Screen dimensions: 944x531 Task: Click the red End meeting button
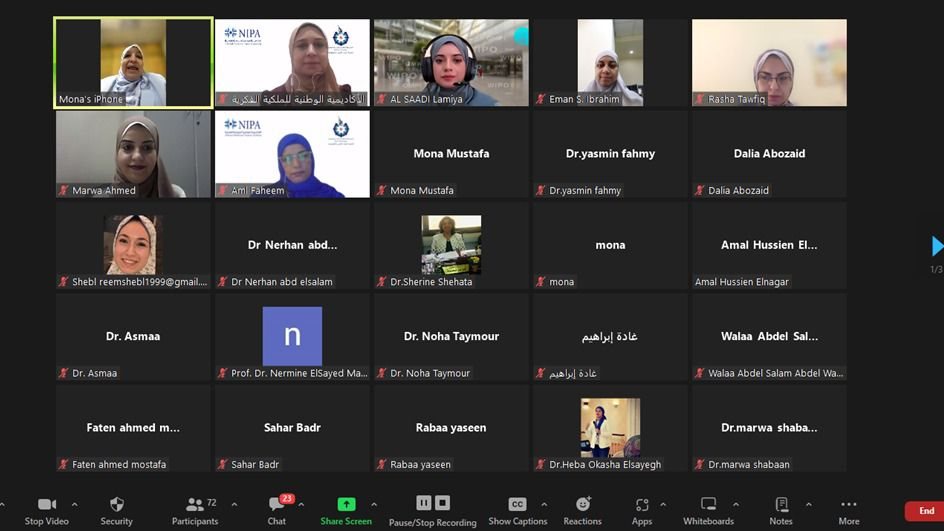(925, 511)
